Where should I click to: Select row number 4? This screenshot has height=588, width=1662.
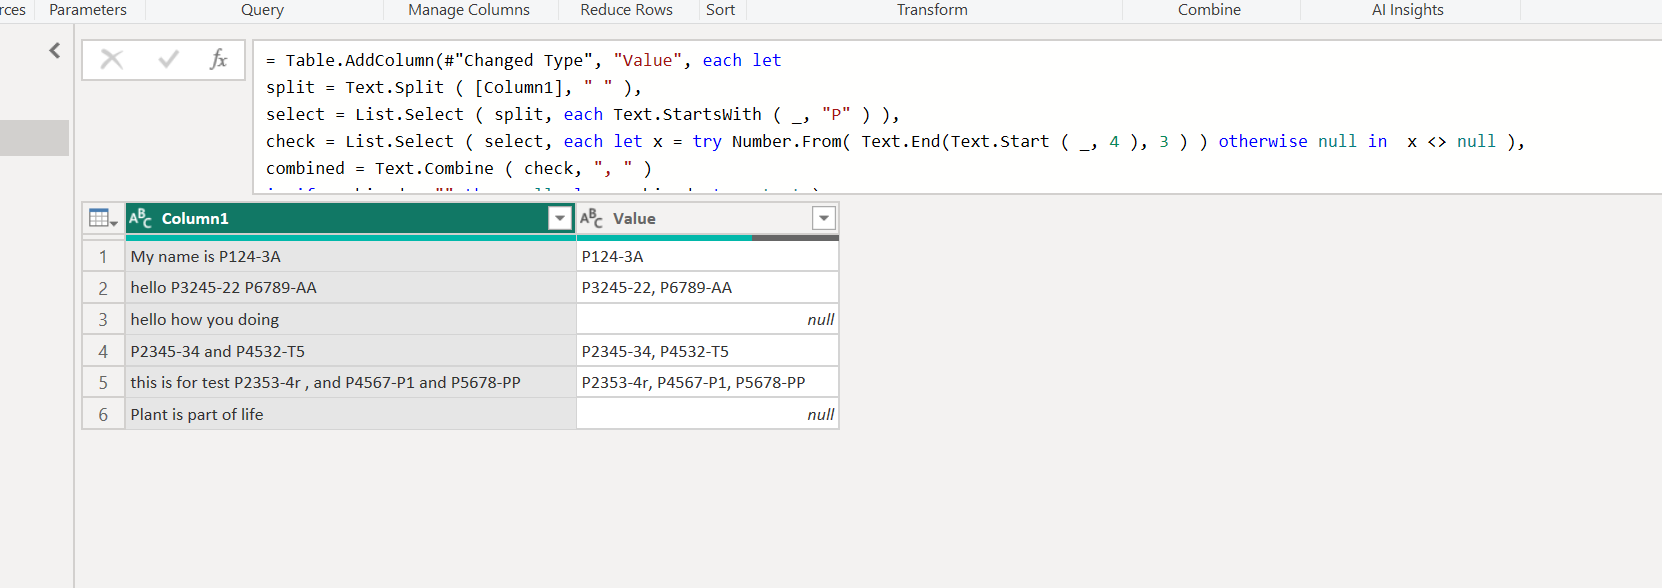point(103,352)
